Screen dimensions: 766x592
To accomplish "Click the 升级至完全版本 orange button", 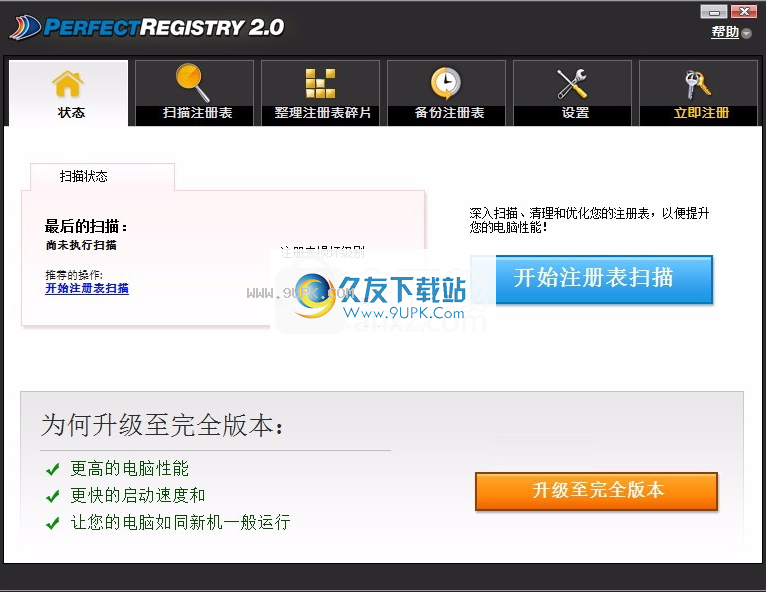I will (596, 491).
